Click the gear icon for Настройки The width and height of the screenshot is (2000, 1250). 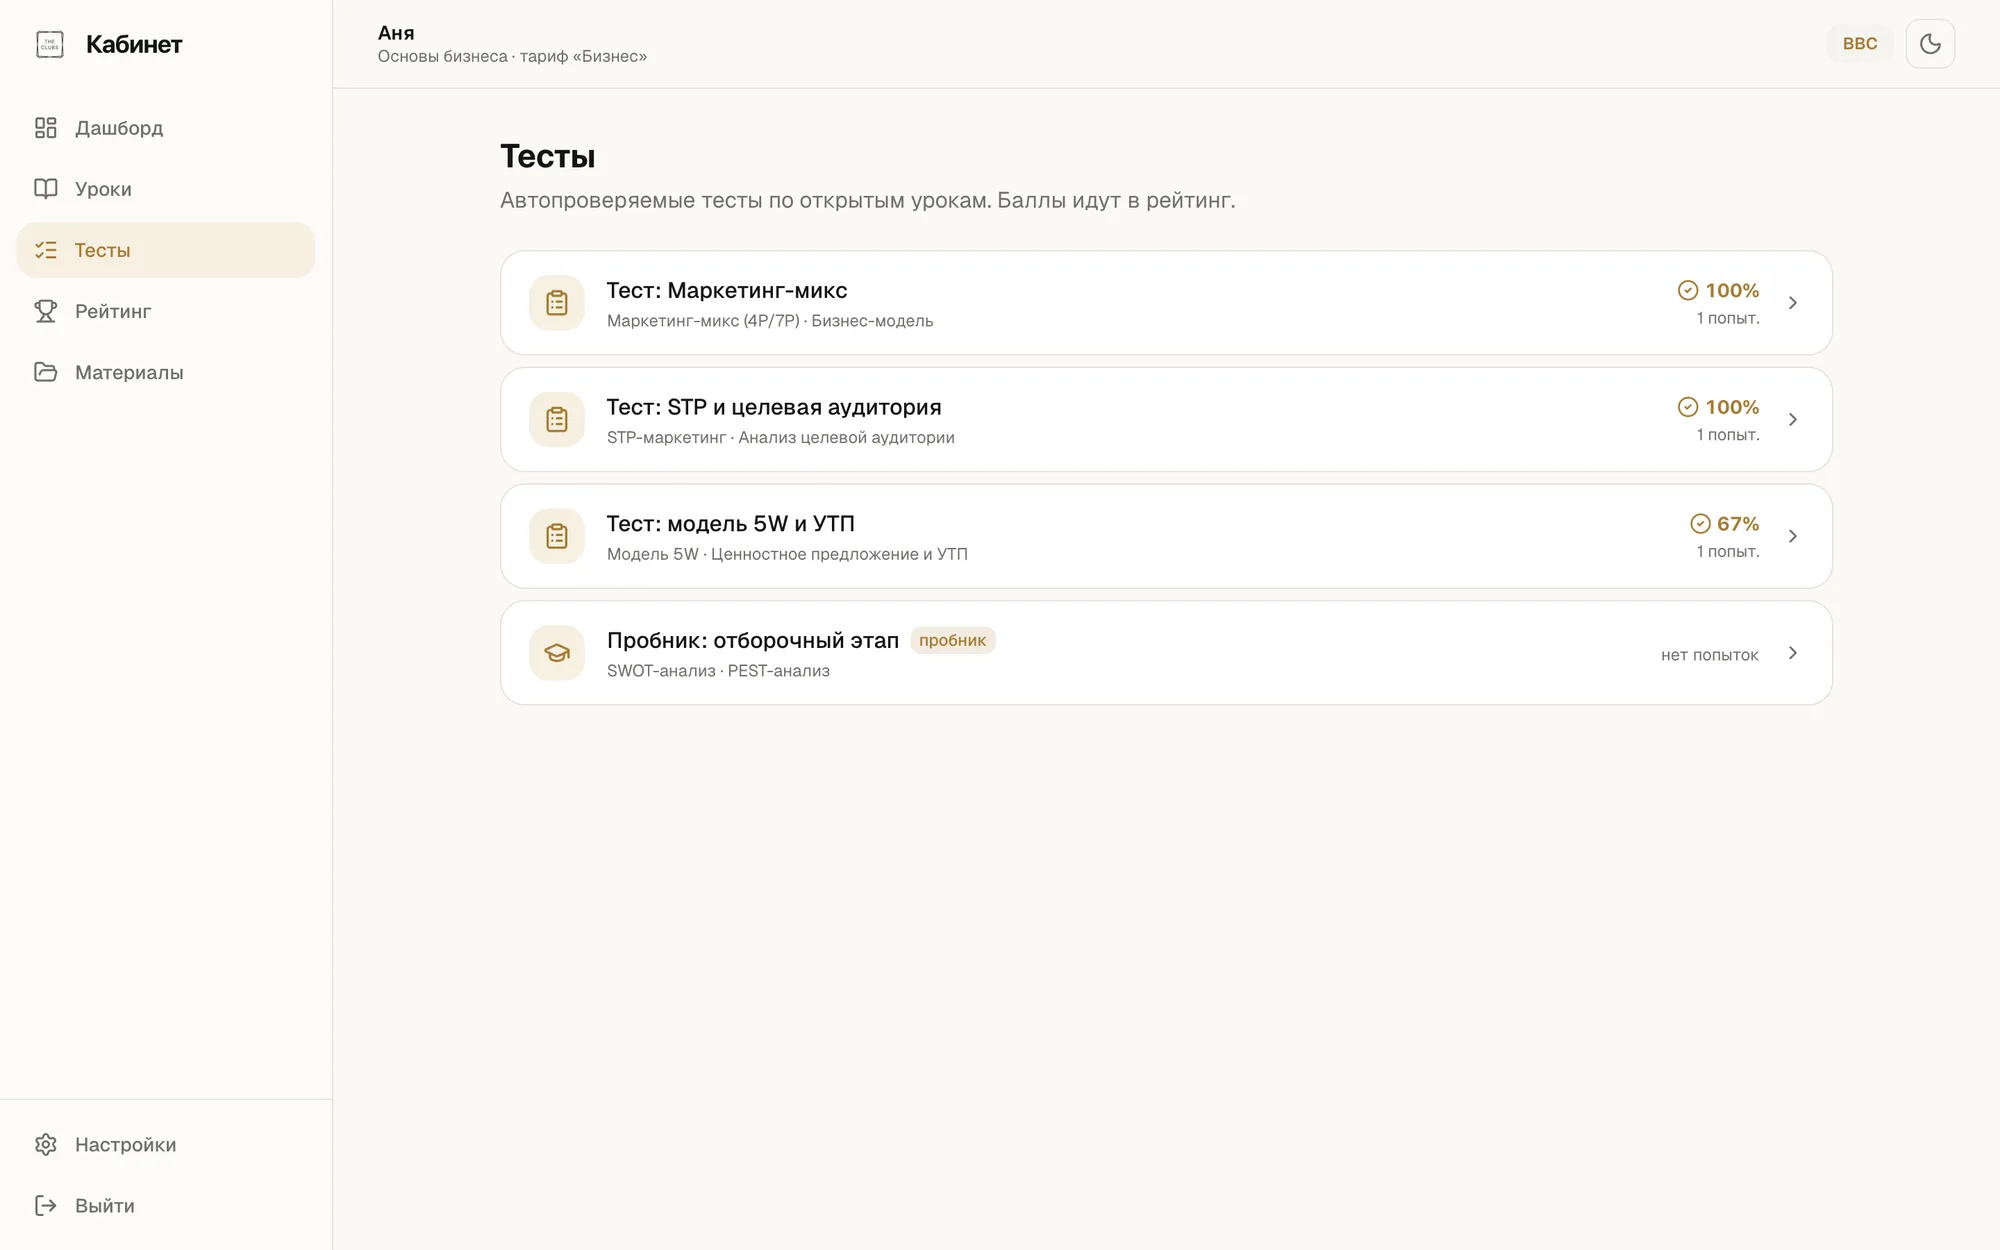(46, 1145)
